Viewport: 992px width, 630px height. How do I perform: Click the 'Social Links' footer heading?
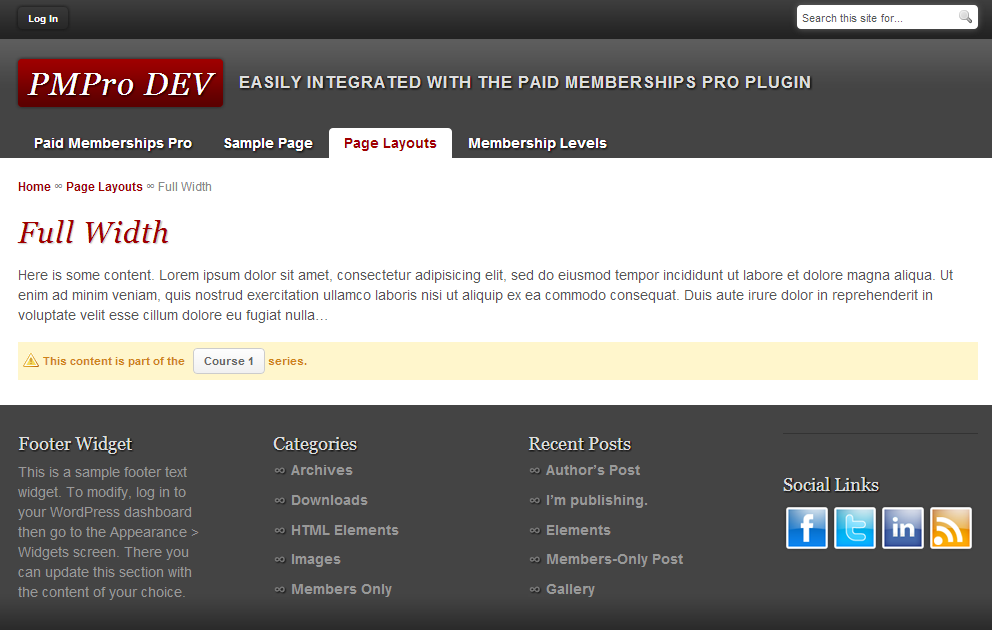coord(831,485)
